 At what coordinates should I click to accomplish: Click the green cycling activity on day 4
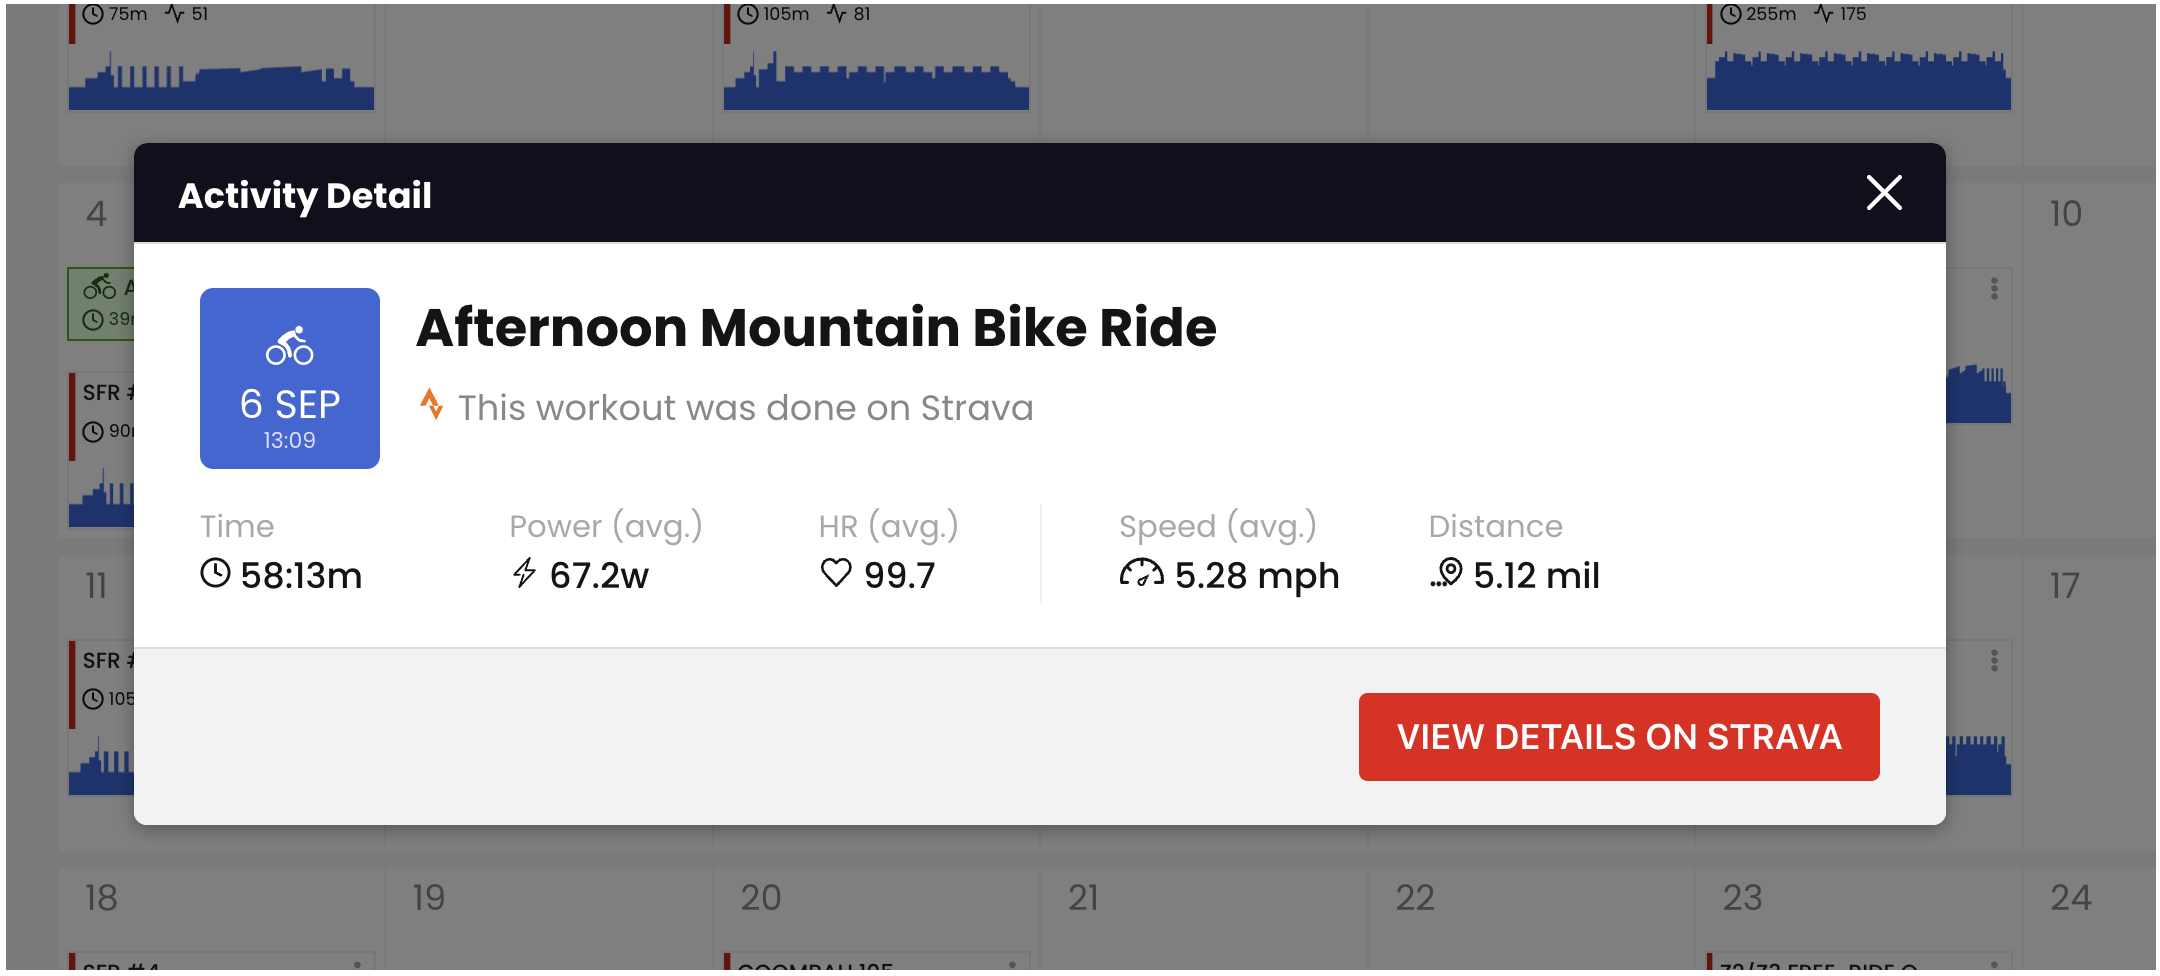[x=101, y=304]
